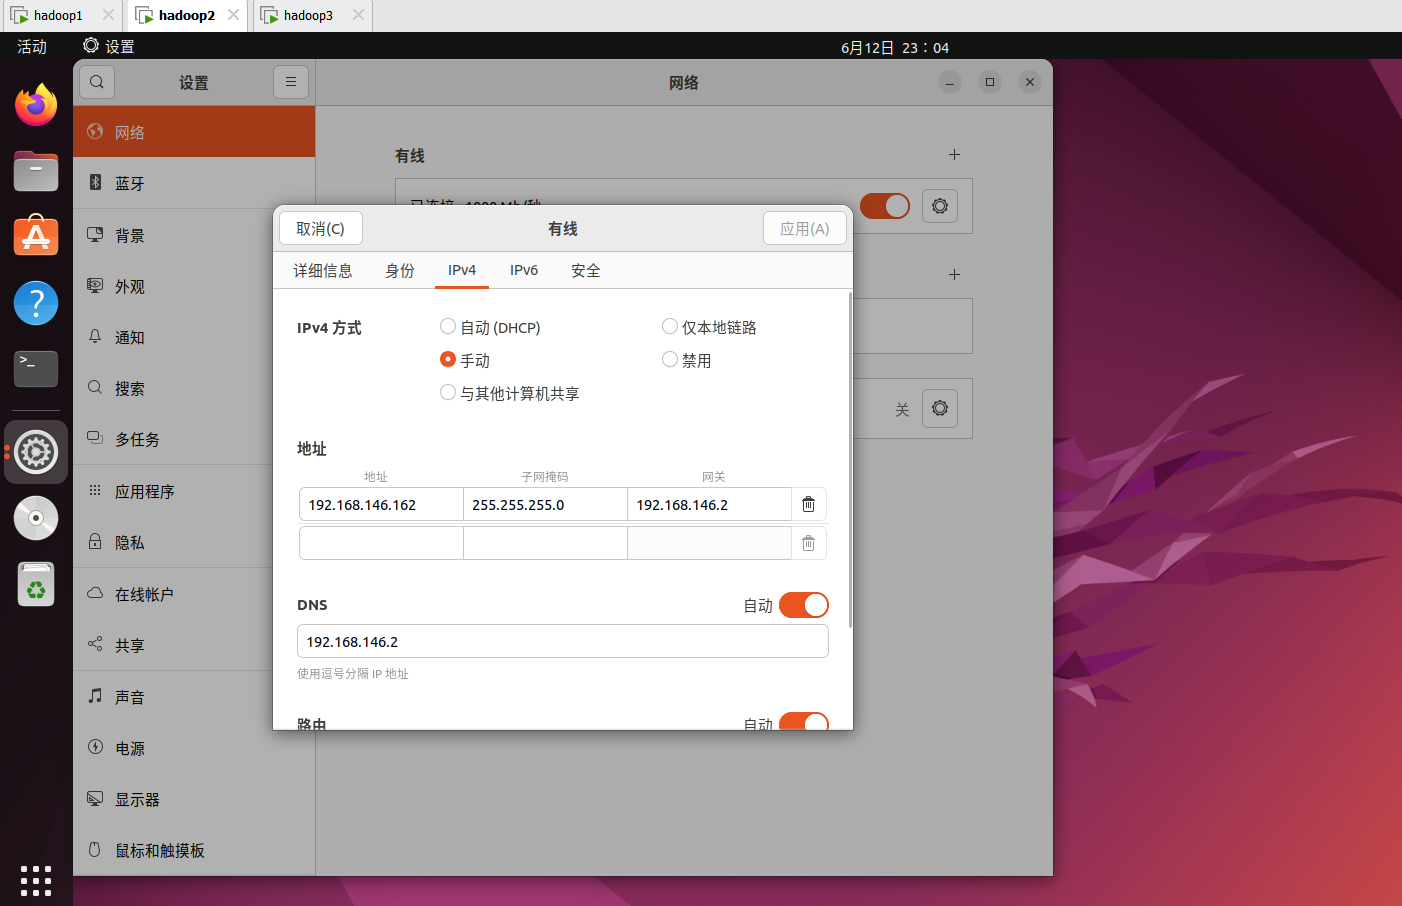Toggle the 路由 自动 switch
The image size is (1402, 906).
(804, 721)
